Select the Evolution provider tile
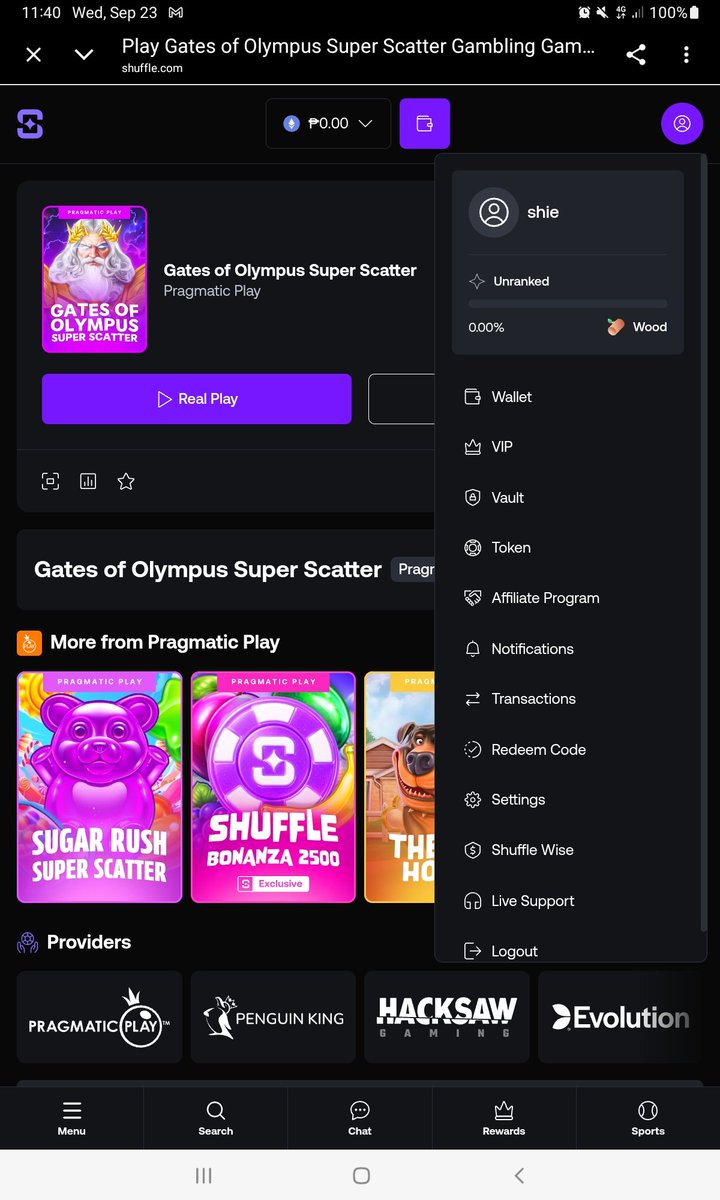Screen dimensions: 720x1200 coord(620,1017)
